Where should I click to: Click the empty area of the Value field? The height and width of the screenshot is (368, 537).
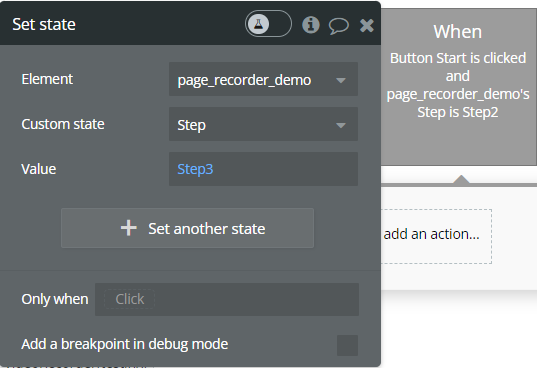coord(286,169)
